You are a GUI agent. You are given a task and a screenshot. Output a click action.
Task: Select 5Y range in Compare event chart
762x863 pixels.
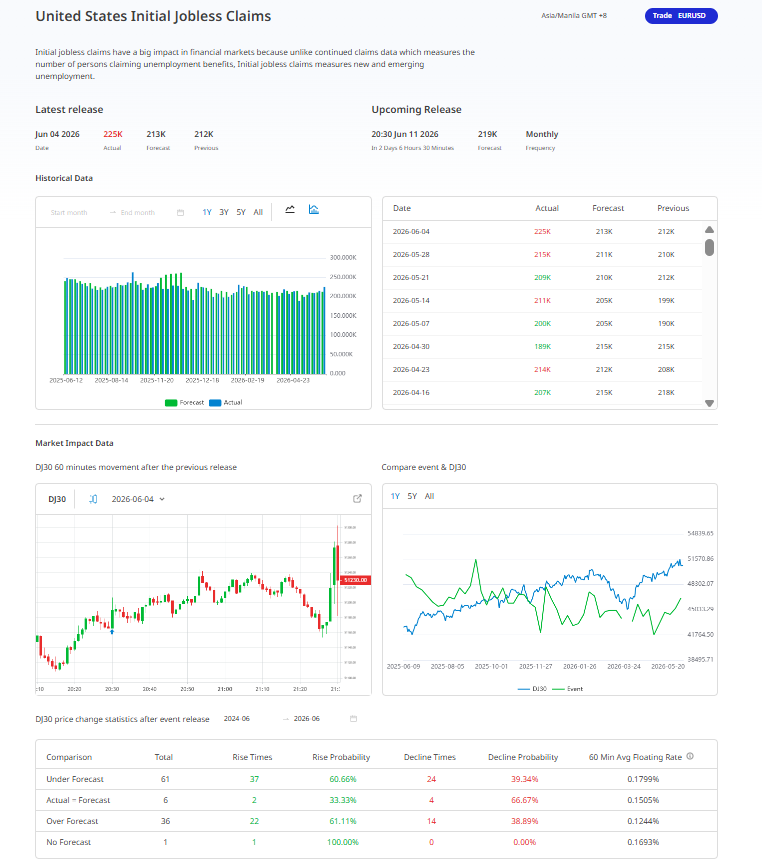412,496
